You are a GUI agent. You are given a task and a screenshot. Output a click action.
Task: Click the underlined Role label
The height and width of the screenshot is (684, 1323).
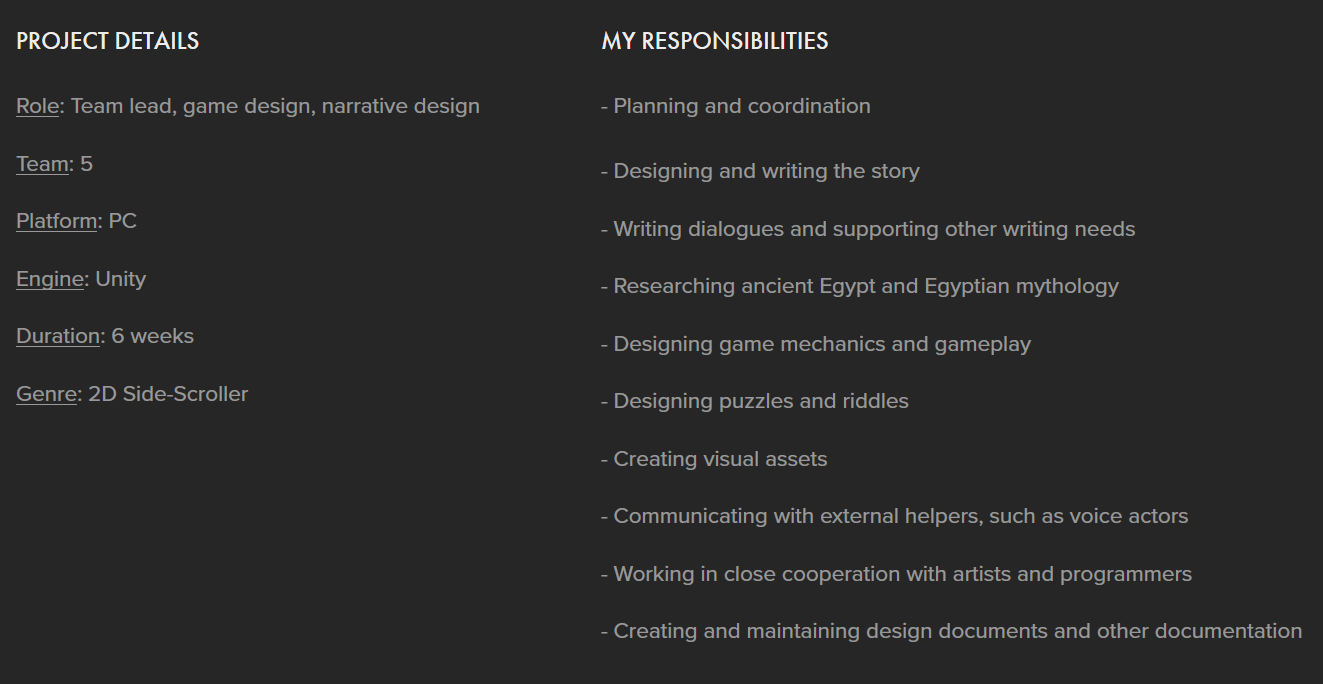point(38,106)
